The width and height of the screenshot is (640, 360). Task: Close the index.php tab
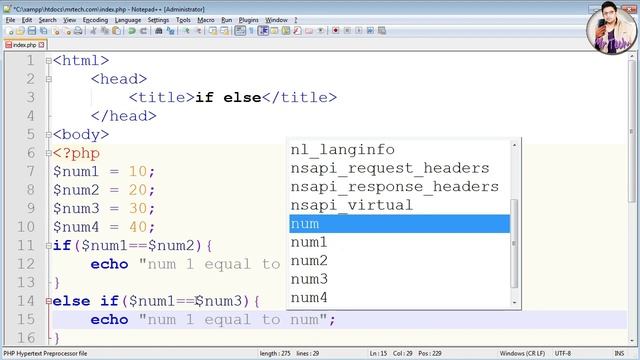(41, 45)
